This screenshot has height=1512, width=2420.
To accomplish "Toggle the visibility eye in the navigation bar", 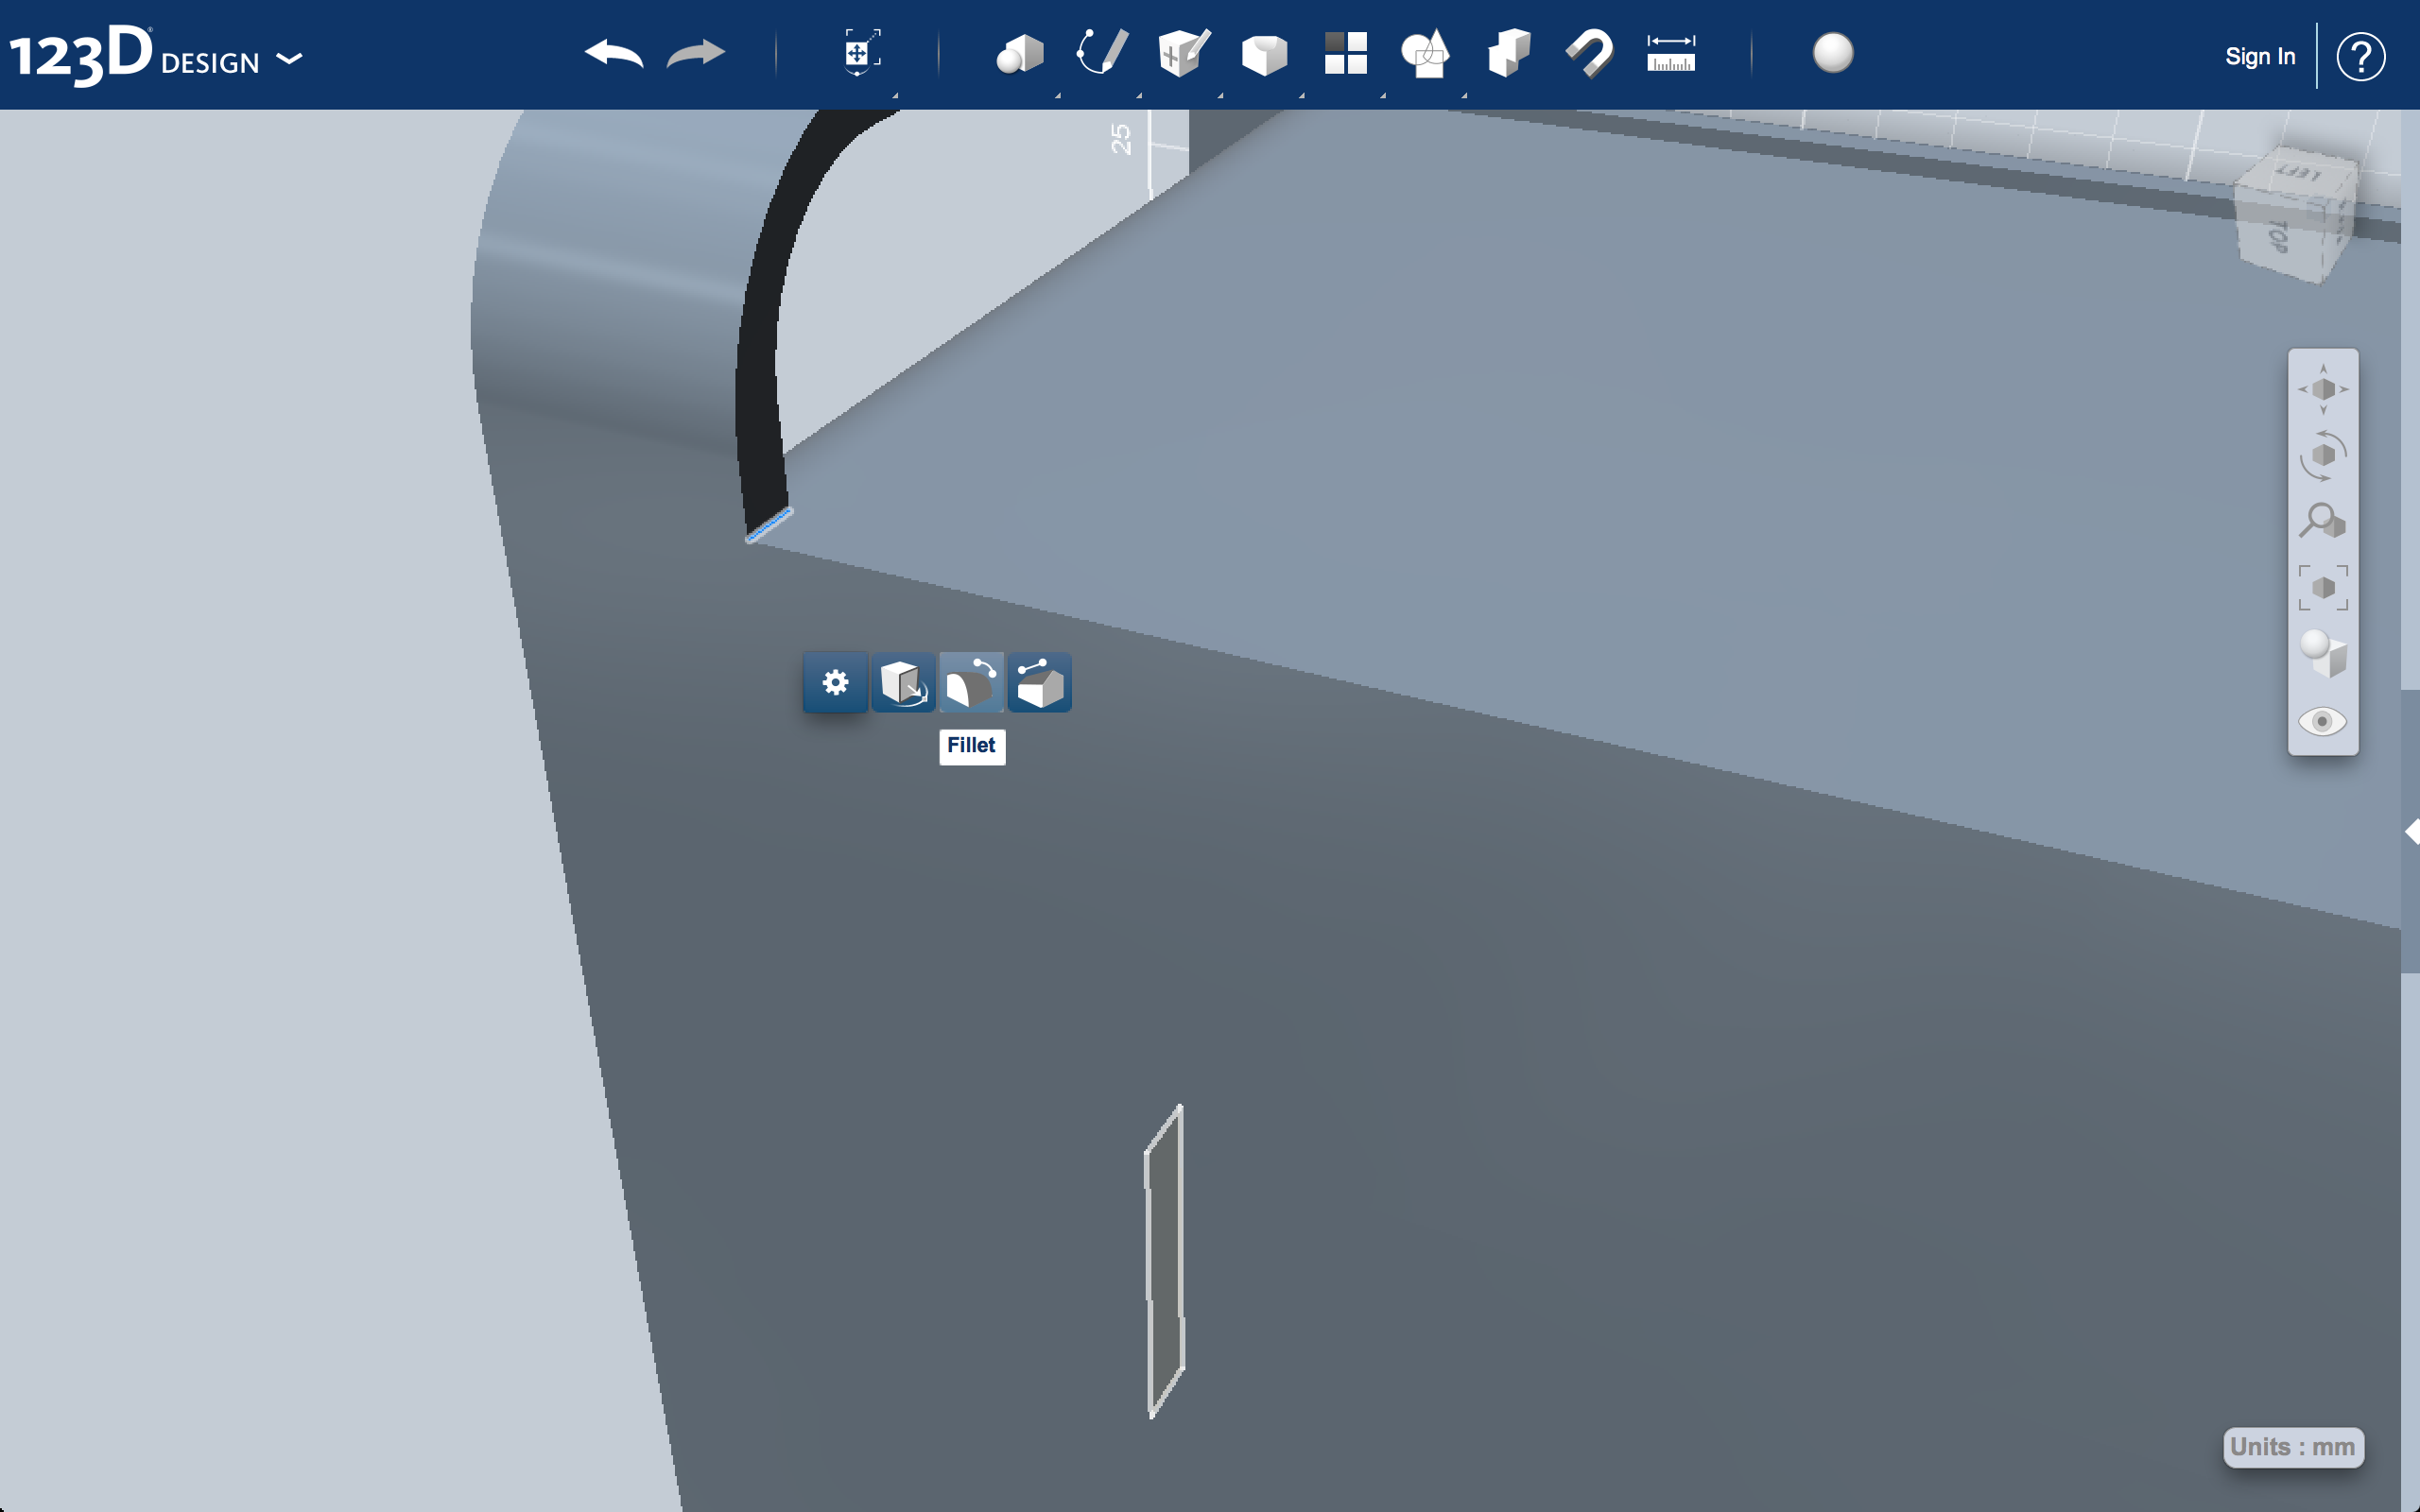I will click(2322, 722).
